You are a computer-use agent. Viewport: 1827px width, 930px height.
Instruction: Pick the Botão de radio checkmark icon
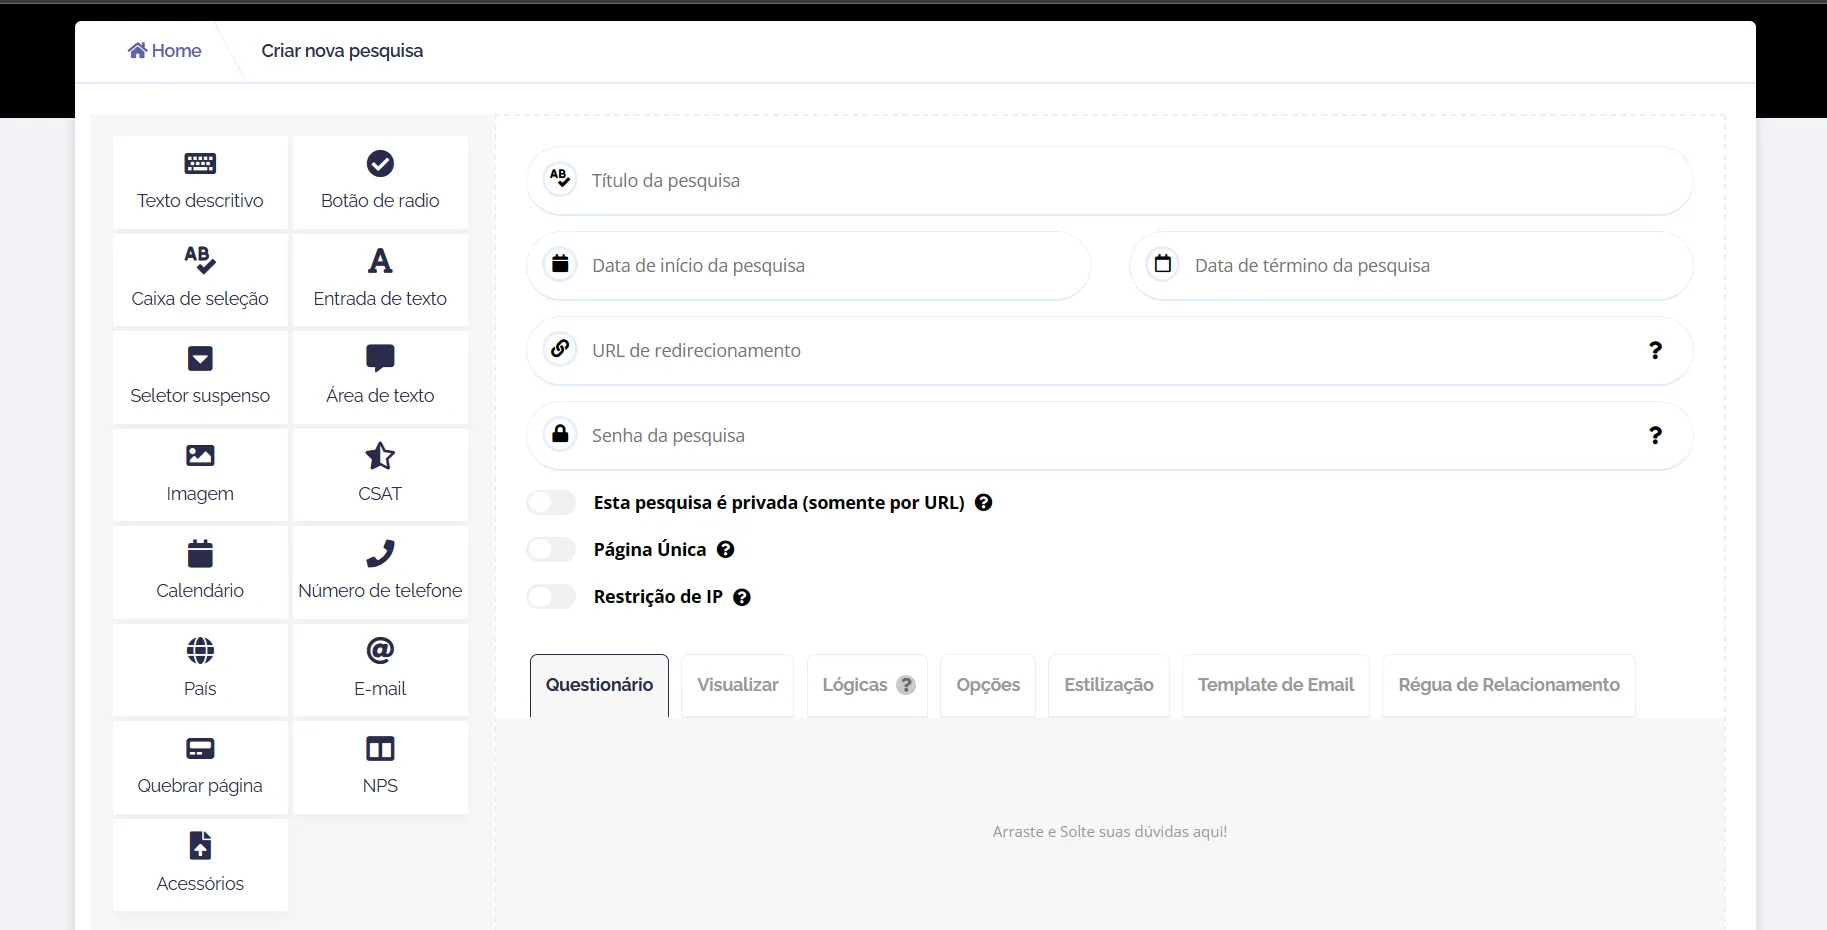coord(380,163)
